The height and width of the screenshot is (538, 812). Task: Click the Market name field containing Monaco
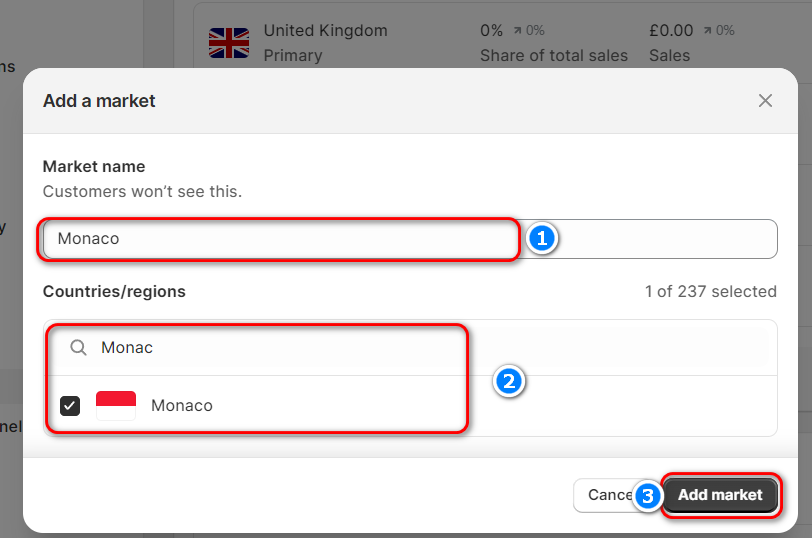280,239
